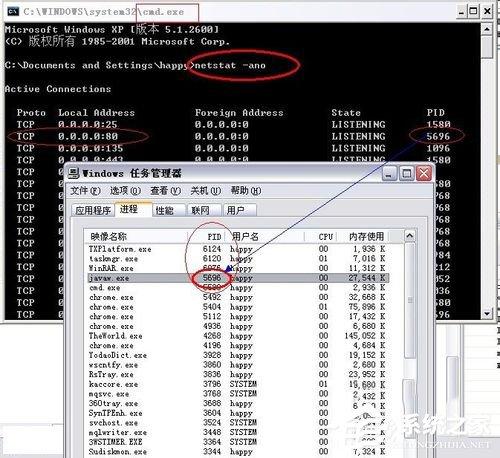Sort processes by CPU column header
The width and height of the screenshot is (500, 458).
[x=321, y=237]
